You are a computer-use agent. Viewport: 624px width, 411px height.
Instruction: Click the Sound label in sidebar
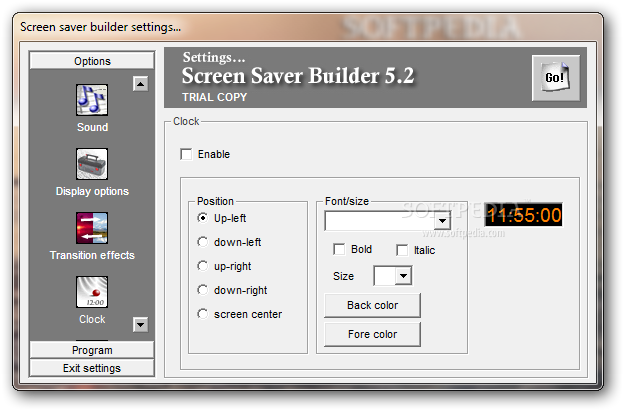(x=92, y=127)
